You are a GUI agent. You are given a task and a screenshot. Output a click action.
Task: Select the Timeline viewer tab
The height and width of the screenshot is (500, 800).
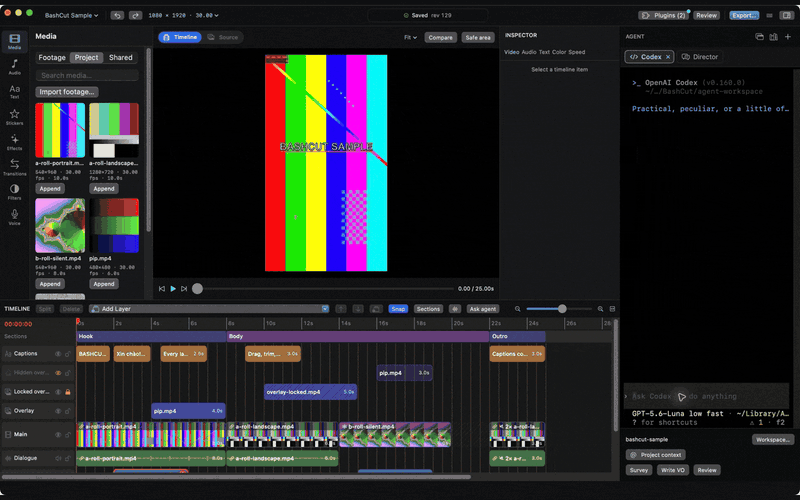tap(180, 37)
